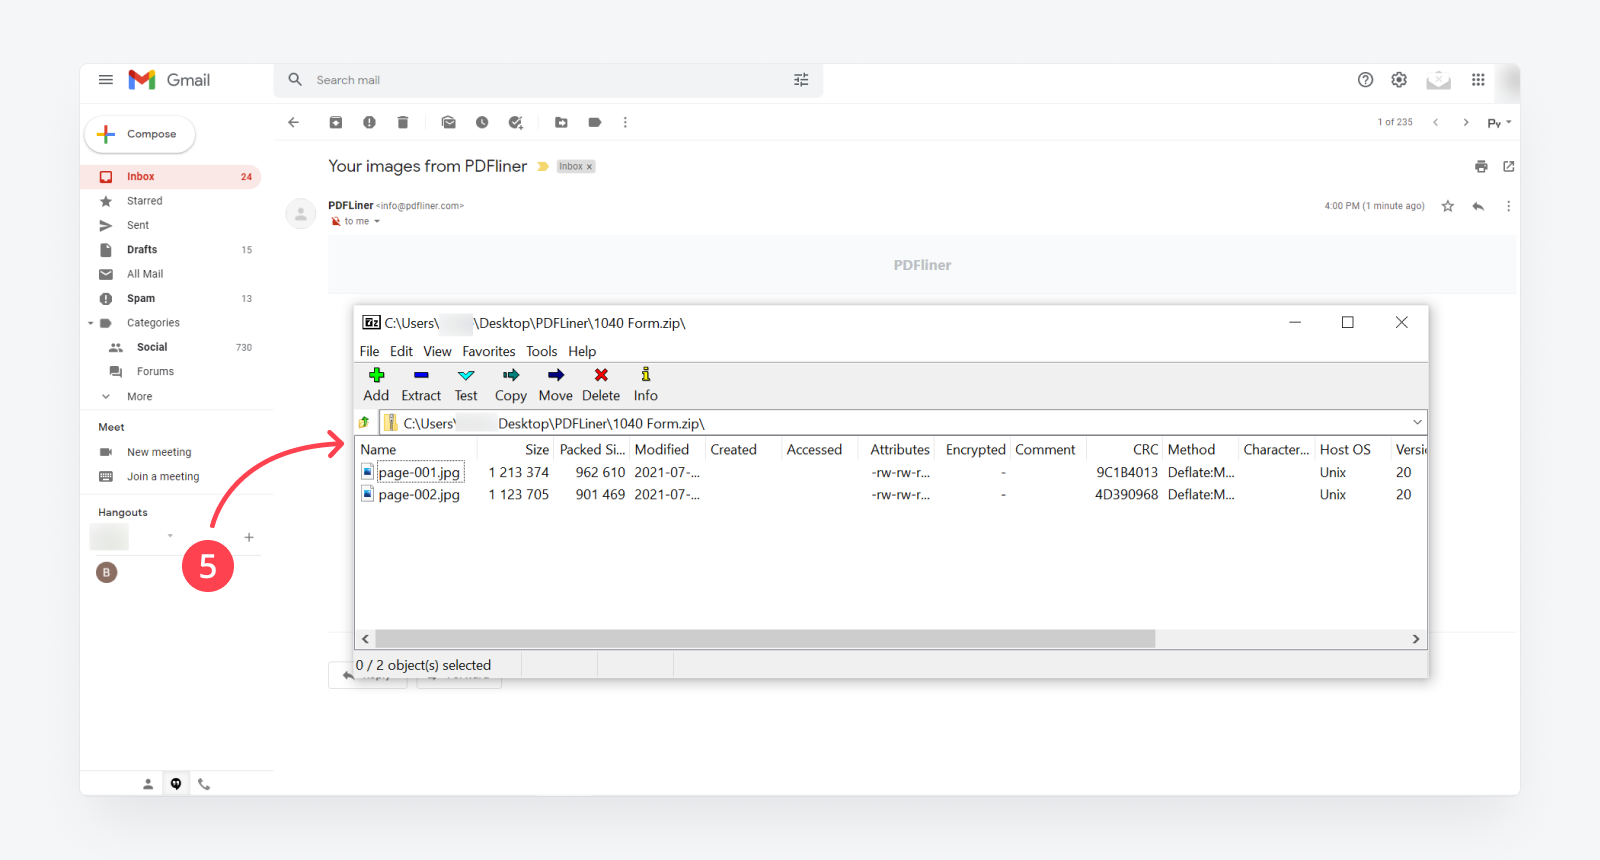
Task: Click the Gmail search field
Action: (550, 80)
